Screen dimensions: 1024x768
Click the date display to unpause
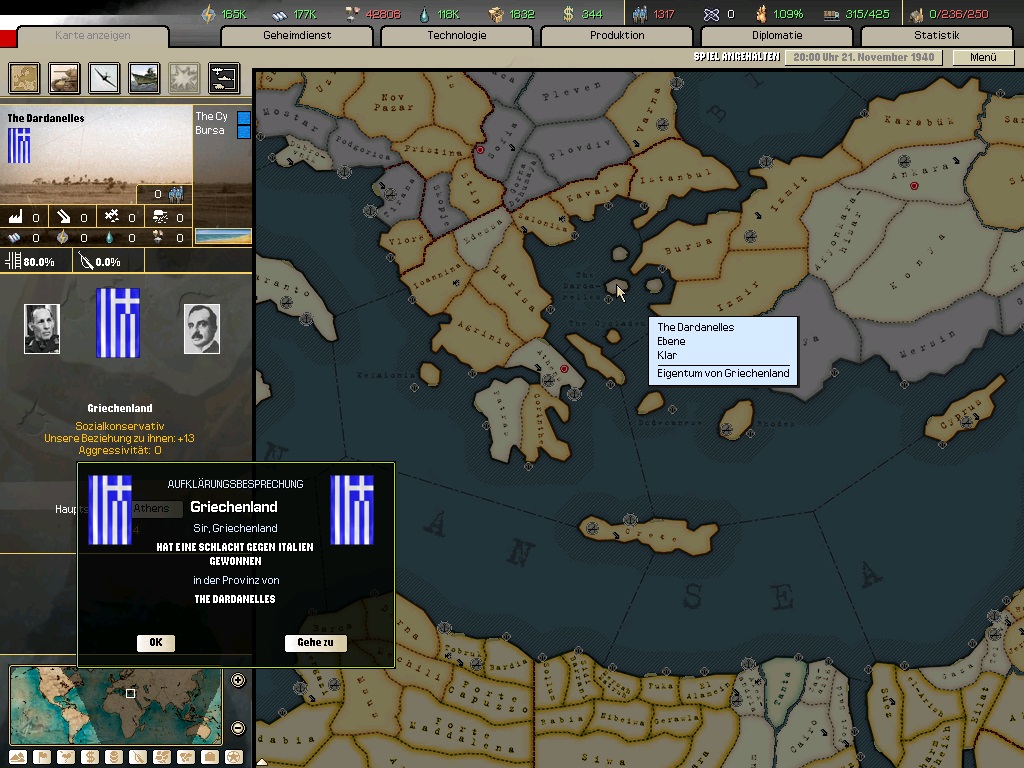pos(863,57)
